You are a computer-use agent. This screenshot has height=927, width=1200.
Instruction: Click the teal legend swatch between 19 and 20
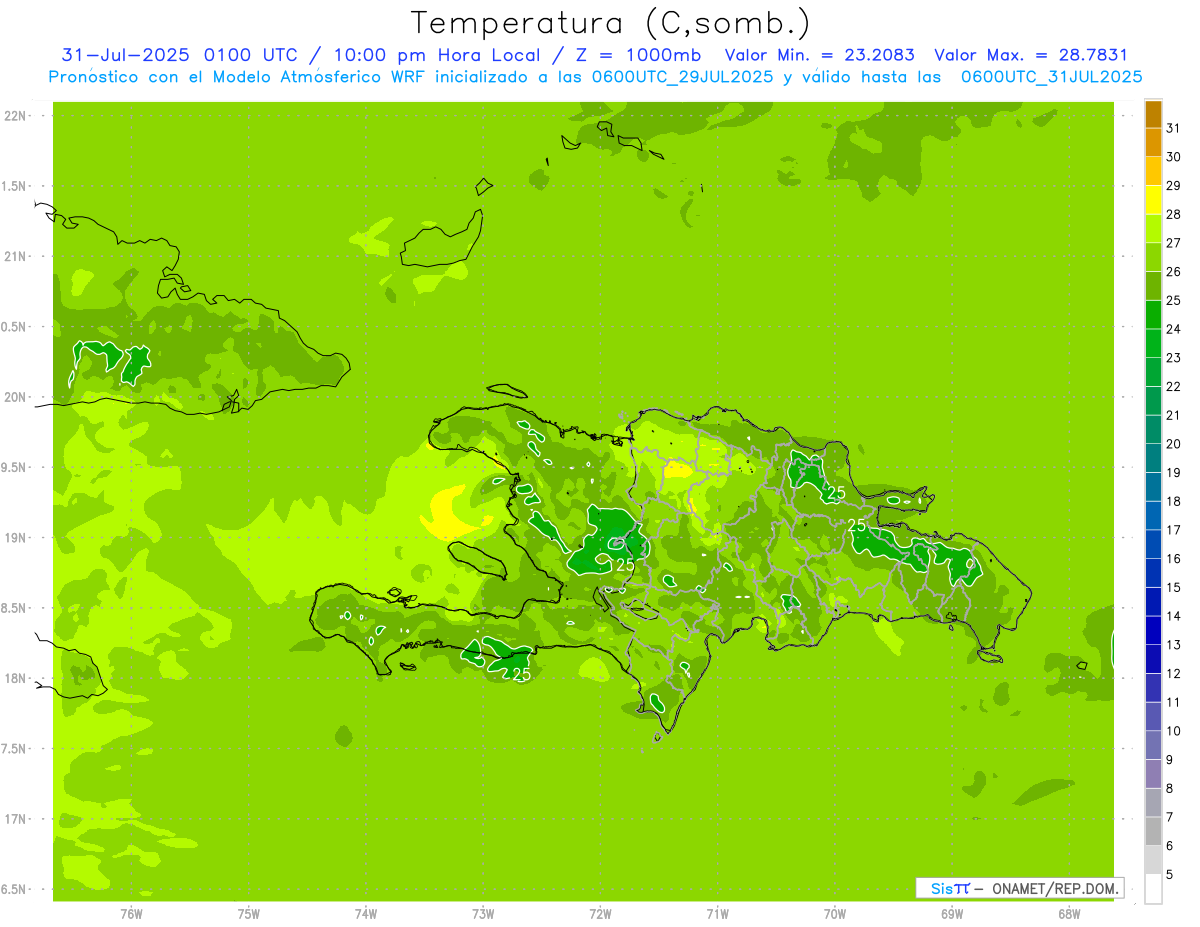pos(1153,458)
